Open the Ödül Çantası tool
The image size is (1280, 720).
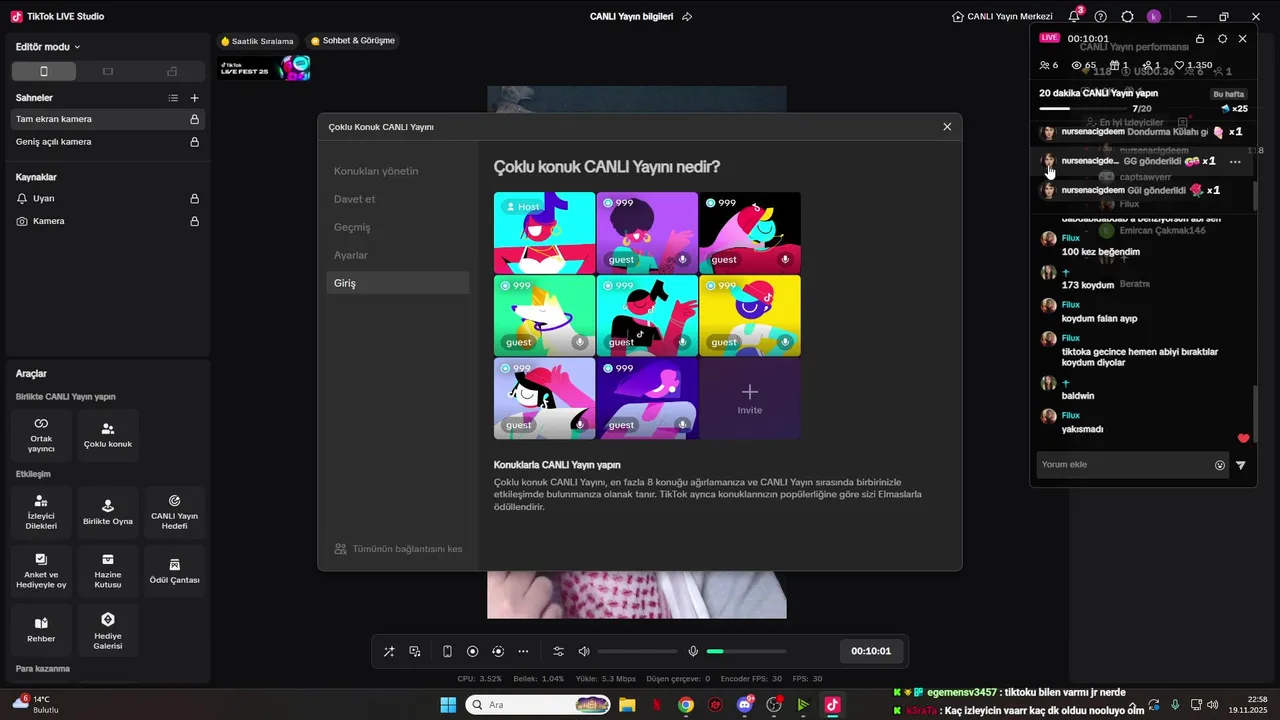click(x=174, y=570)
